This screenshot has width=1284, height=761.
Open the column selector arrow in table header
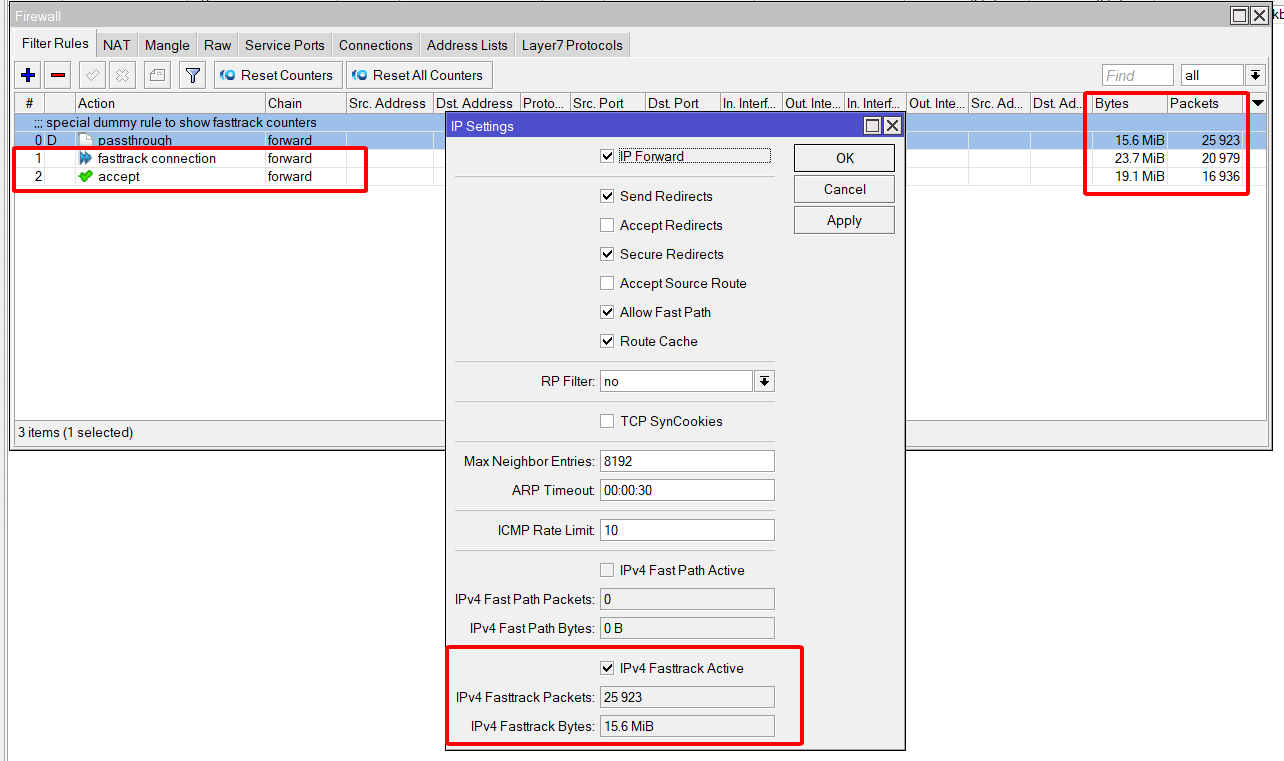[1258, 103]
